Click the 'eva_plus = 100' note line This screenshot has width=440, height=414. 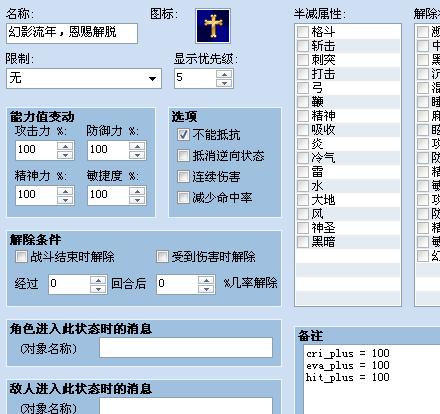(348, 366)
